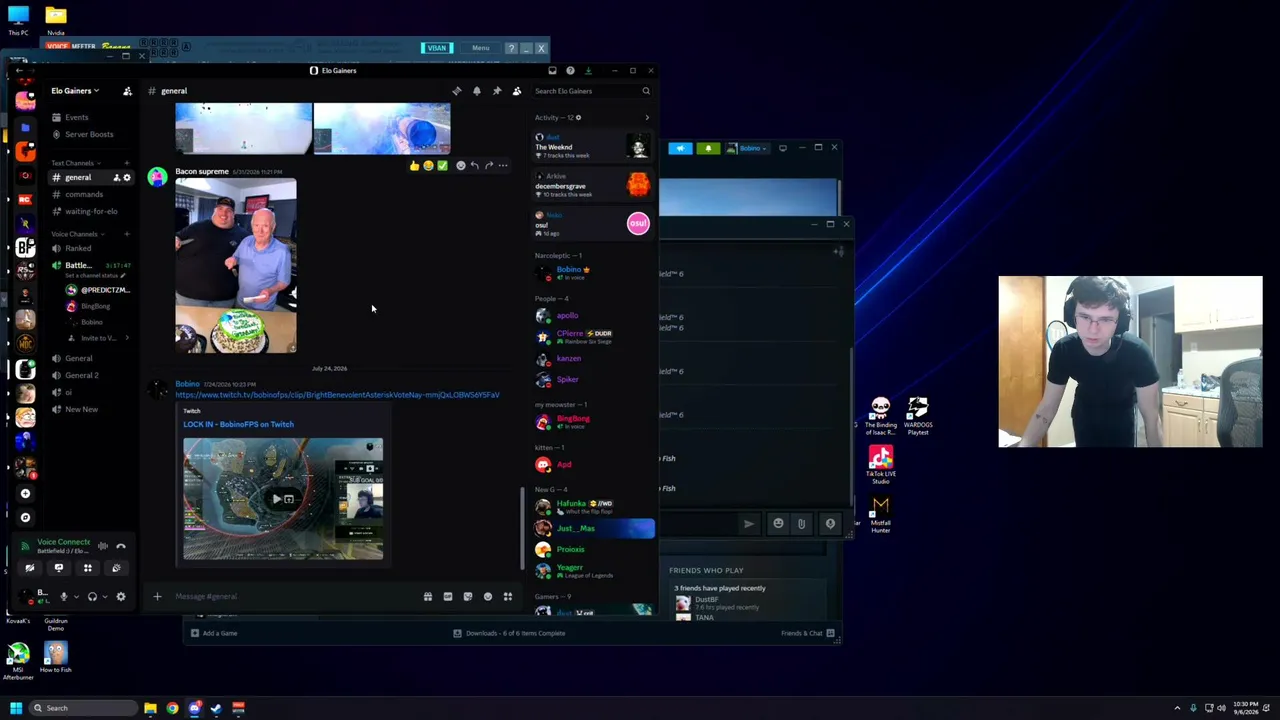
Task: Open notification settings bell in Discord header
Action: tap(477, 91)
